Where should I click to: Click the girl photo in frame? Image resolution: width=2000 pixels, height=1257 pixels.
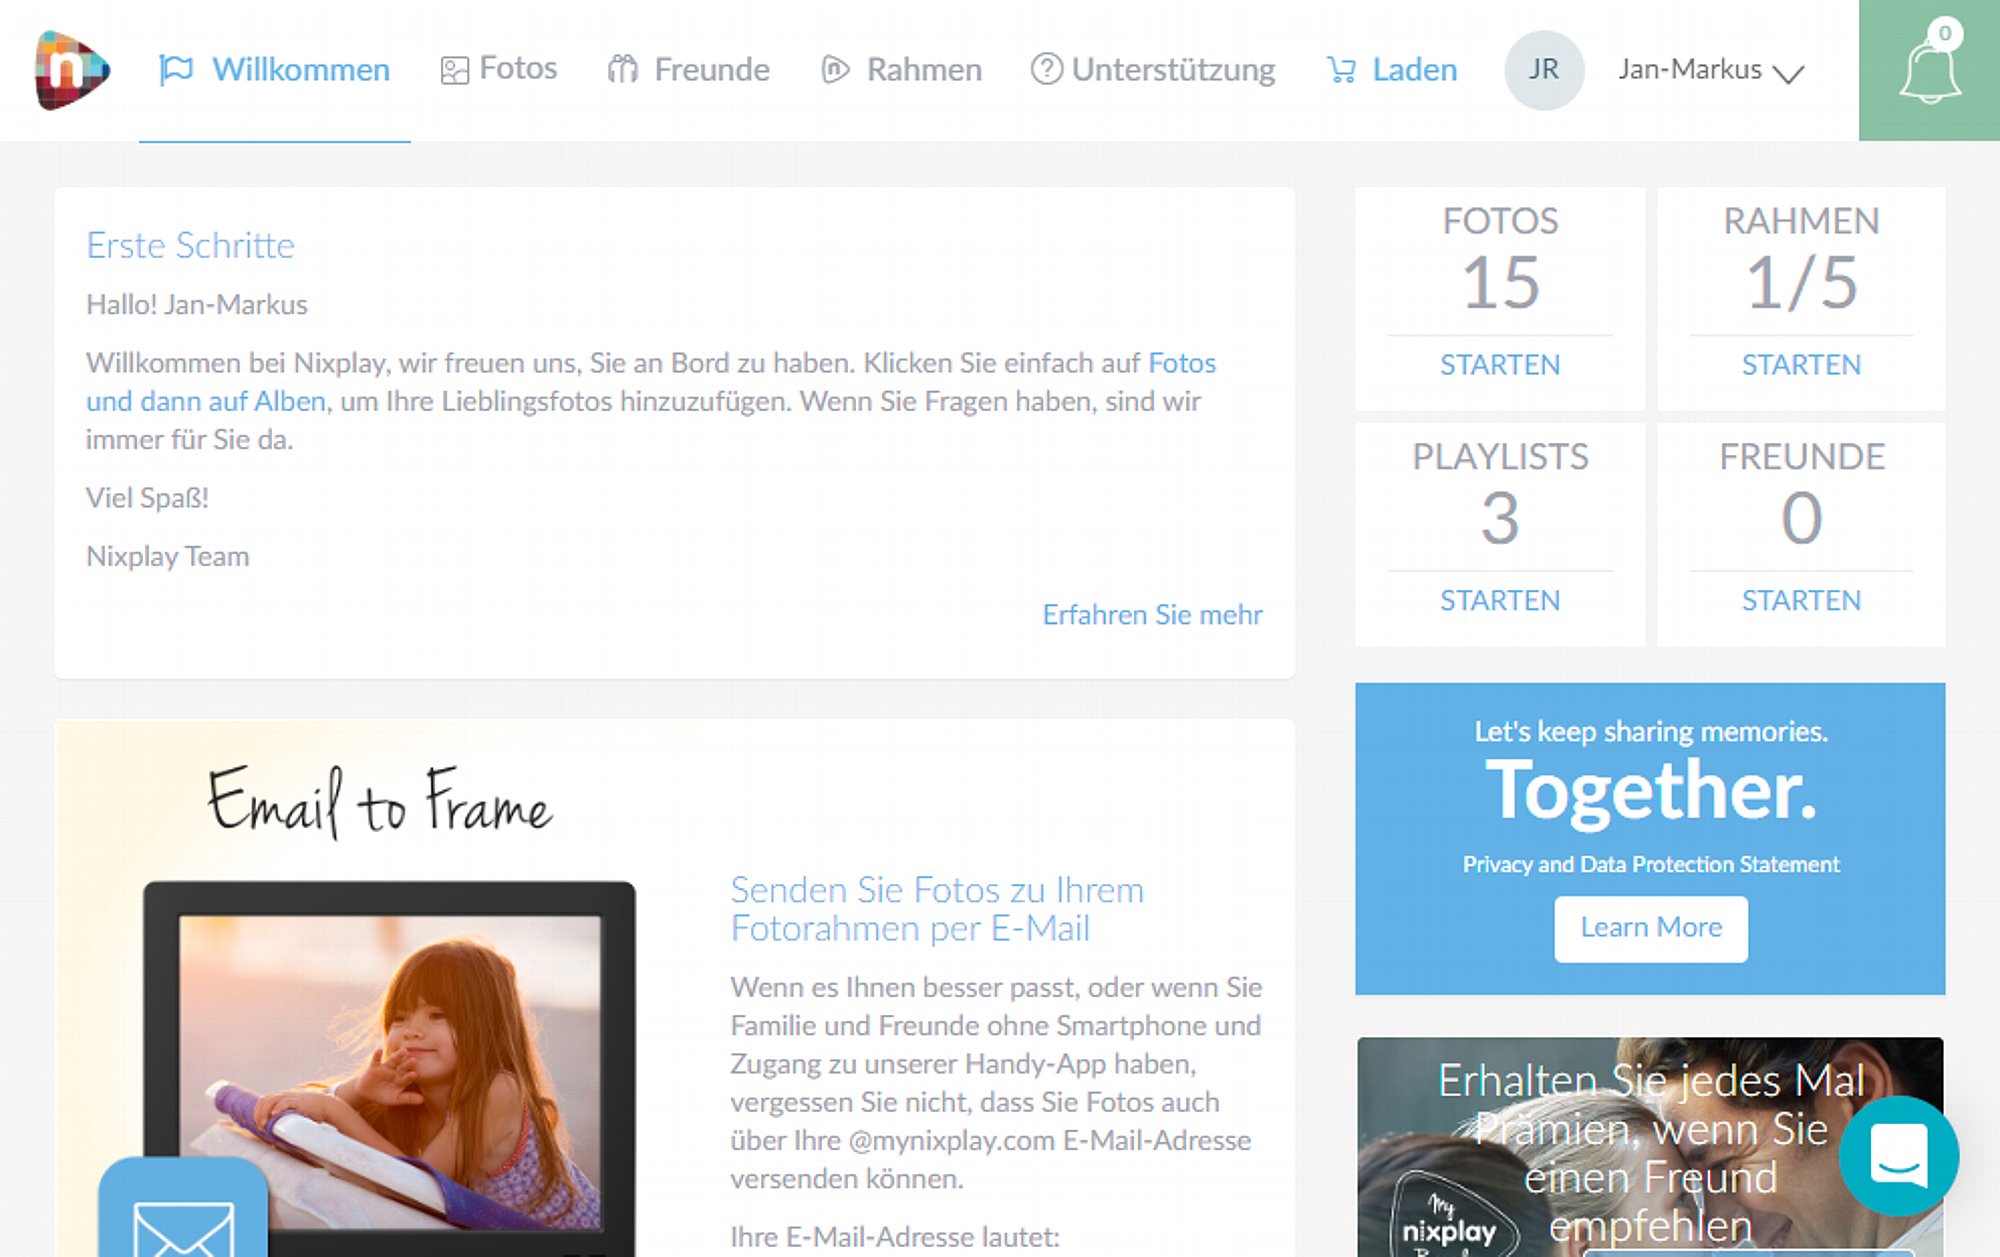(391, 1073)
